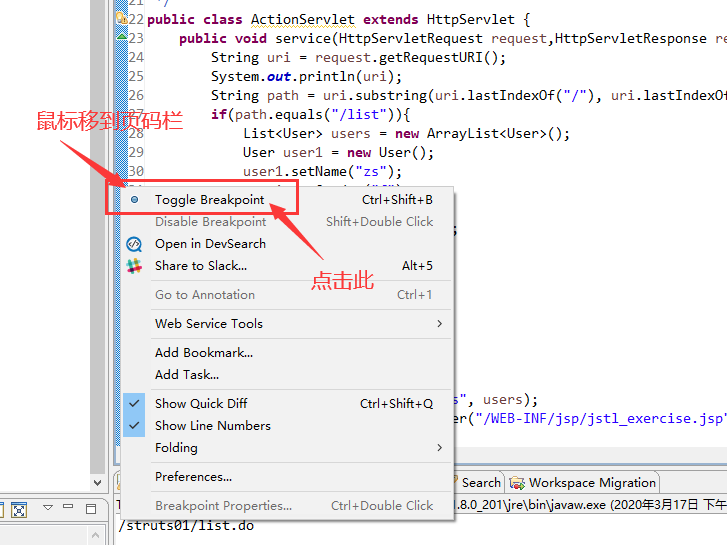
Task: Expand the Folding submenu
Action: pos(287,448)
